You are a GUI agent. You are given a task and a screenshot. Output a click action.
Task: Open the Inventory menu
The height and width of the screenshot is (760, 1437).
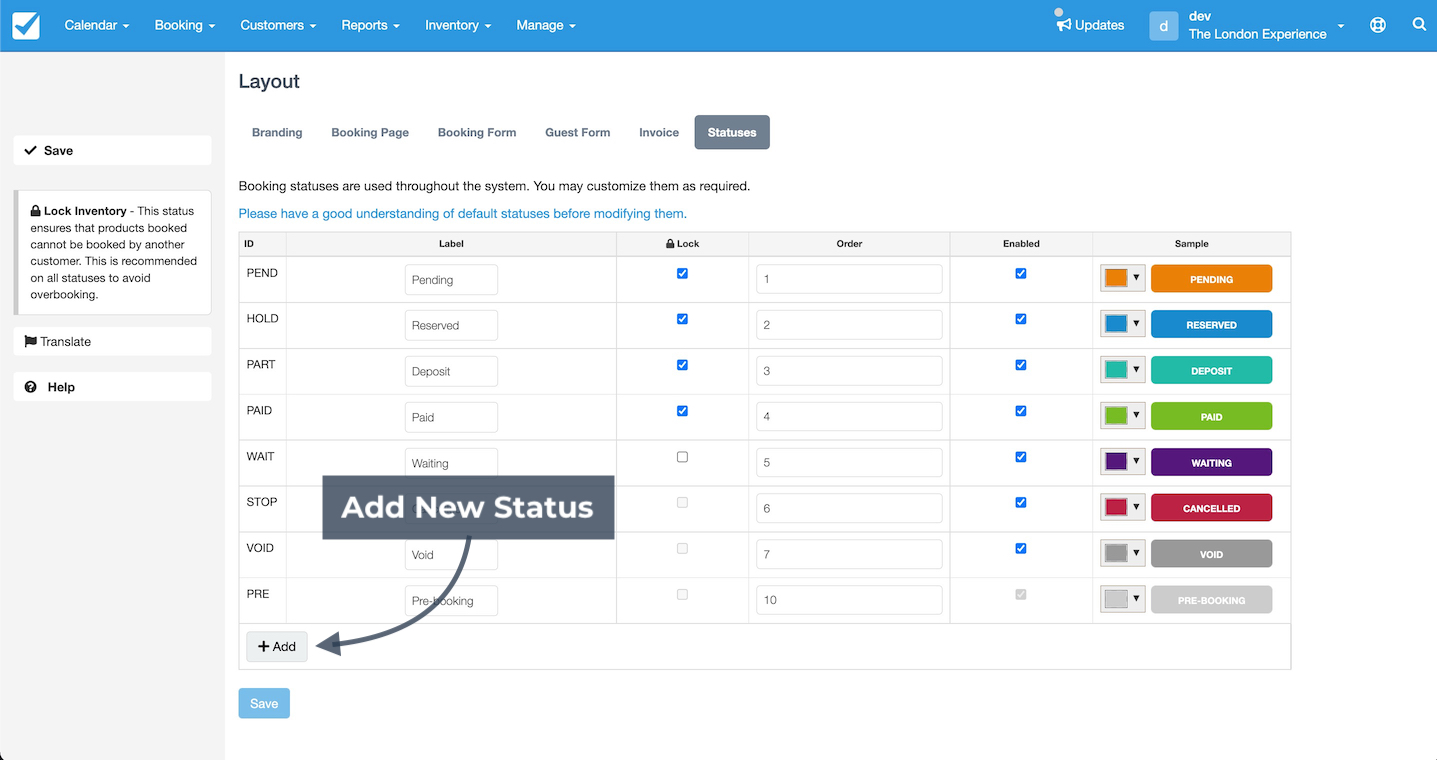[x=458, y=25]
